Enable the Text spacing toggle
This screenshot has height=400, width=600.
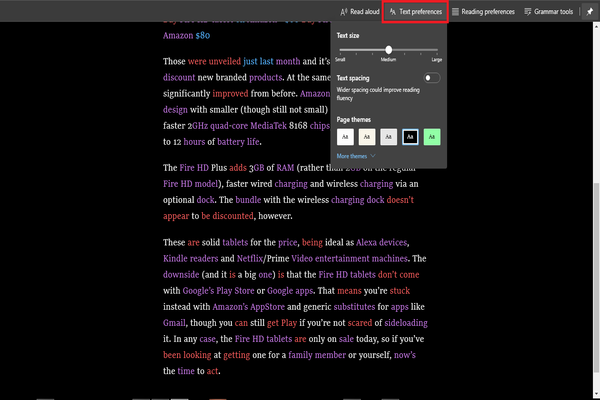point(432,78)
